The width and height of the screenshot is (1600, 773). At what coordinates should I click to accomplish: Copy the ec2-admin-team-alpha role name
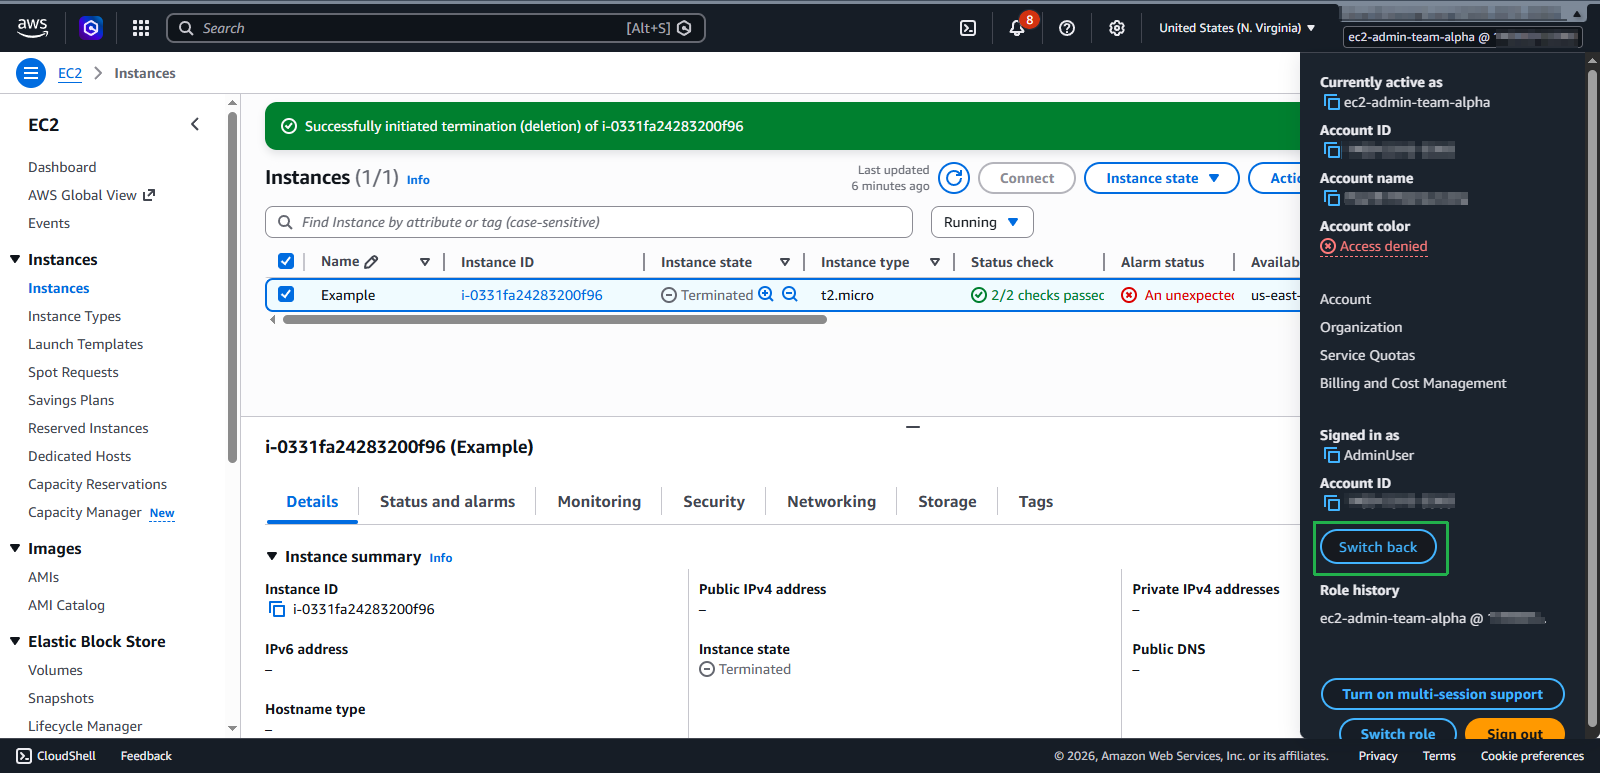tap(1331, 102)
